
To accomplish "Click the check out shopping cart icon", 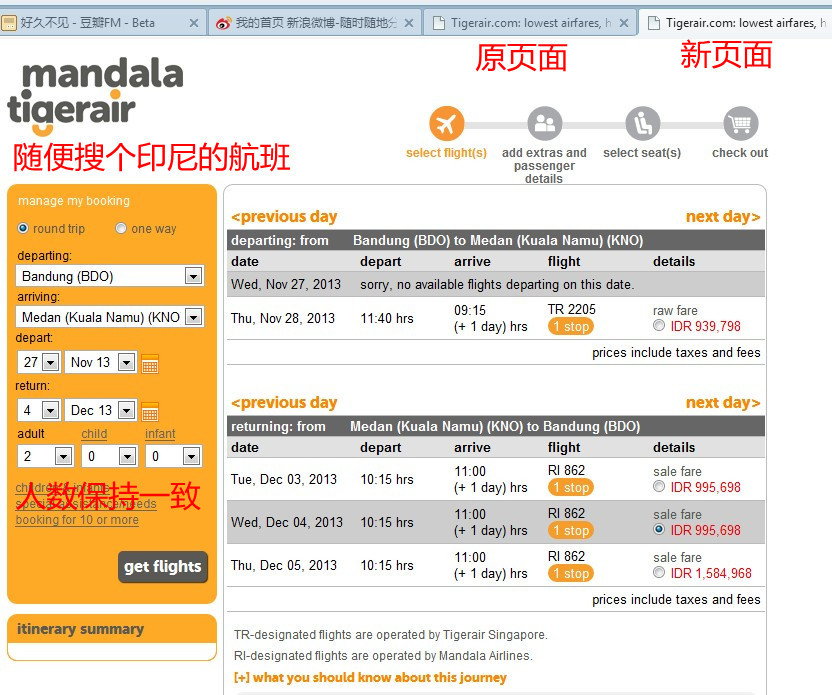I will (740, 125).
